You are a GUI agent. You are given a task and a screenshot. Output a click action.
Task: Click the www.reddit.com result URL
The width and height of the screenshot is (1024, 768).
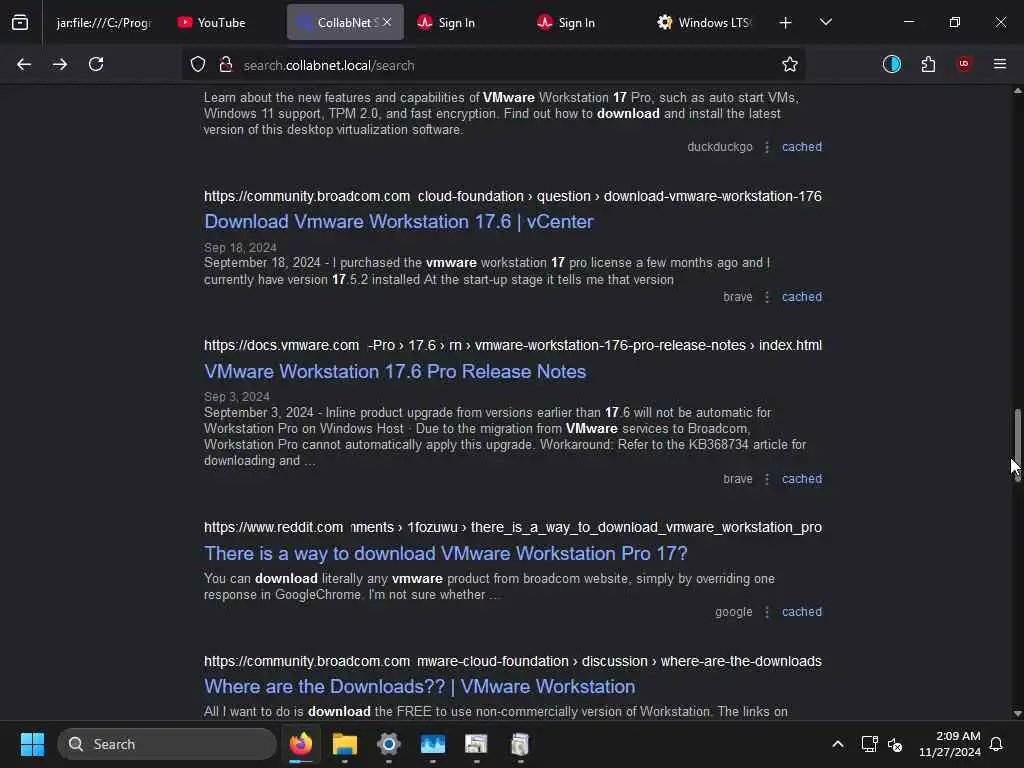coord(513,528)
